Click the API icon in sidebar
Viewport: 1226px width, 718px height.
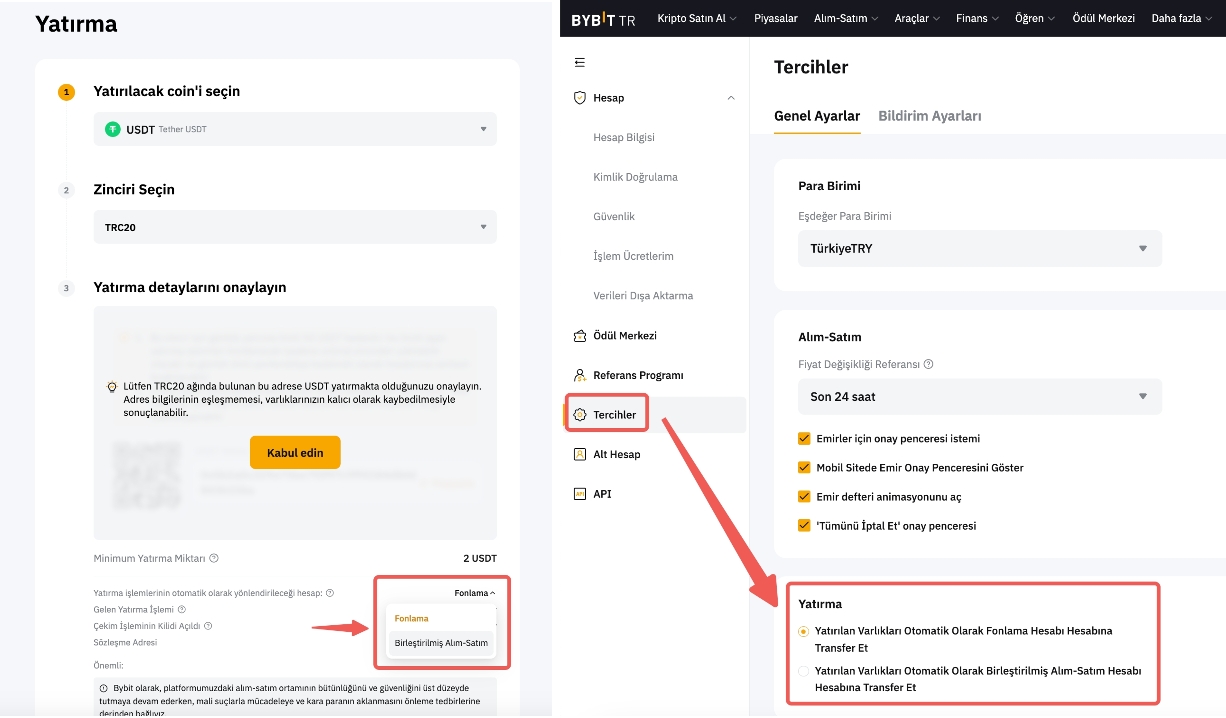click(579, 494)
